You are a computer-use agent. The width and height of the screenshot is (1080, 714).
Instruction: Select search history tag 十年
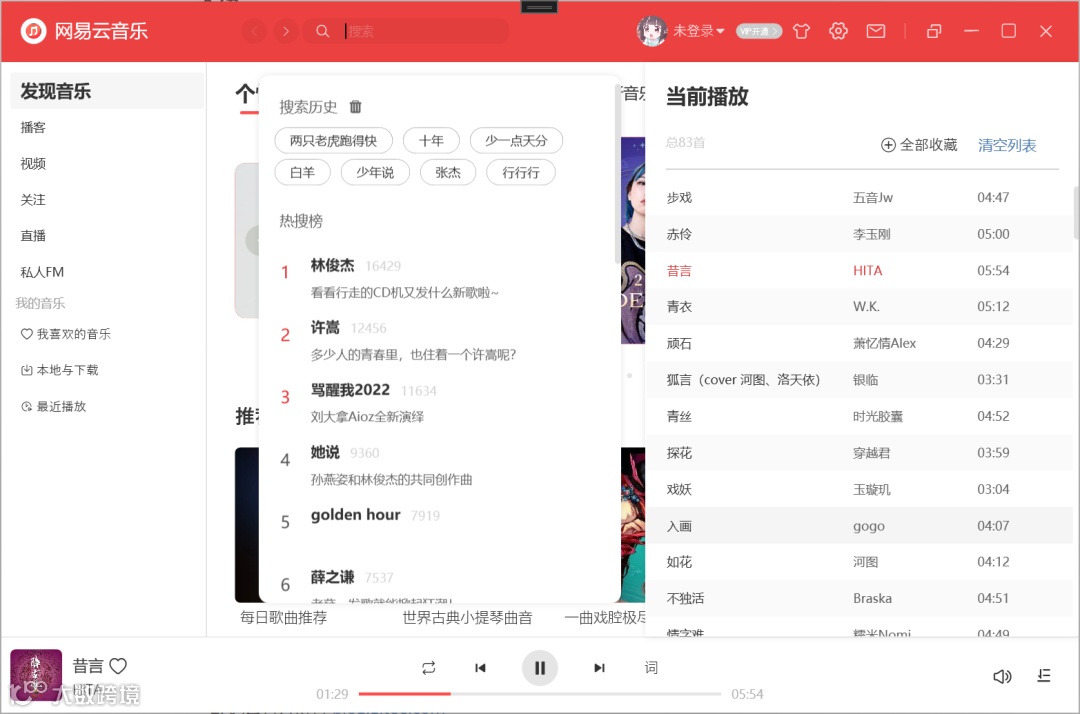tap(431, 140)
